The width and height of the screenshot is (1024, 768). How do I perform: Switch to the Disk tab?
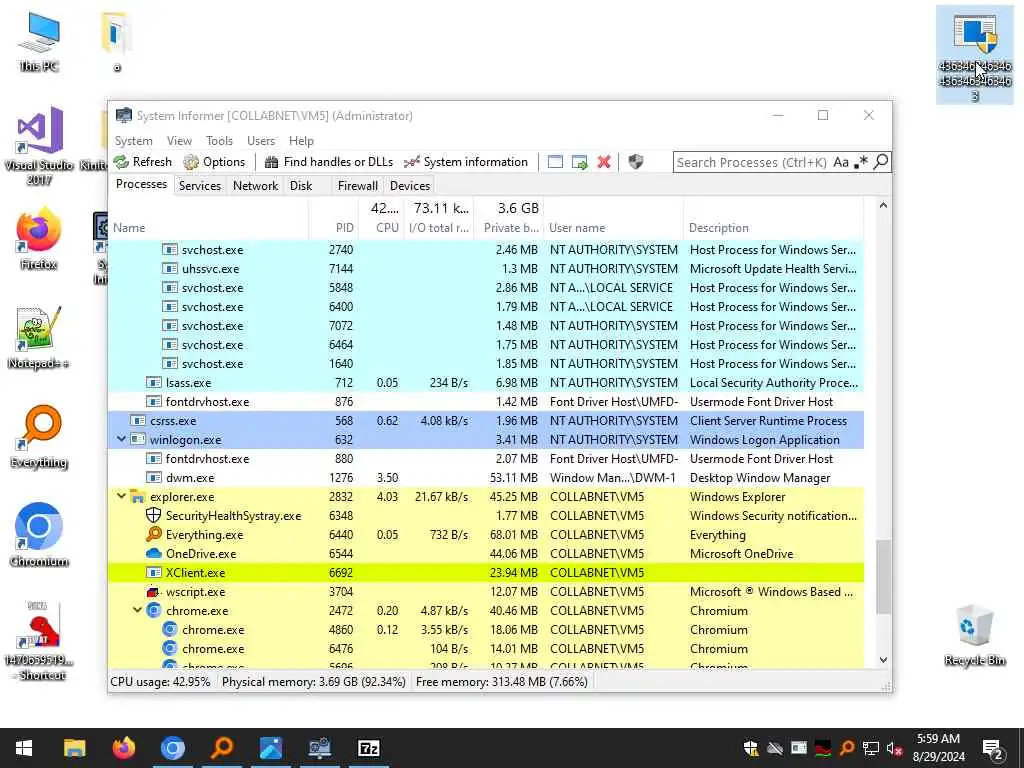coord(301,185)
